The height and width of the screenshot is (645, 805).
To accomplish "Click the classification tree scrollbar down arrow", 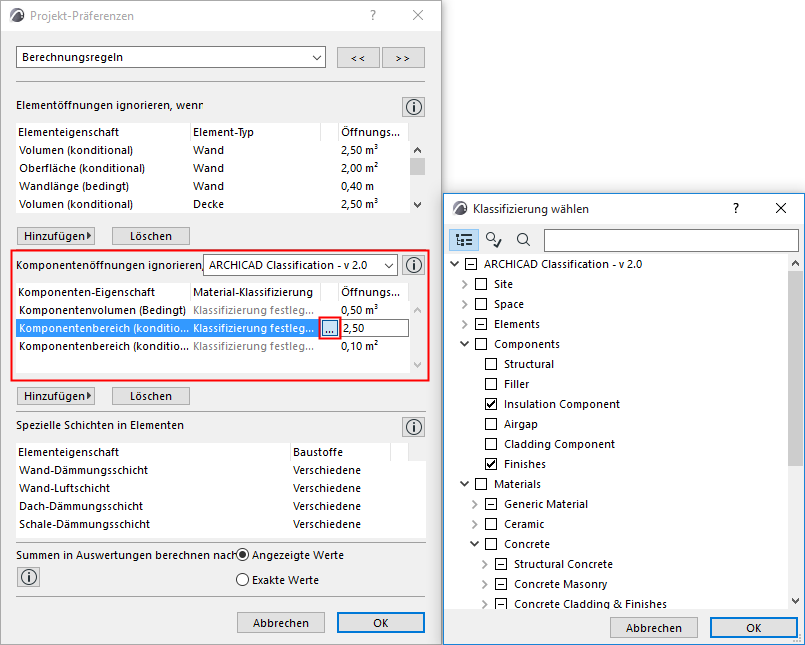I will [x=795, y=600].
